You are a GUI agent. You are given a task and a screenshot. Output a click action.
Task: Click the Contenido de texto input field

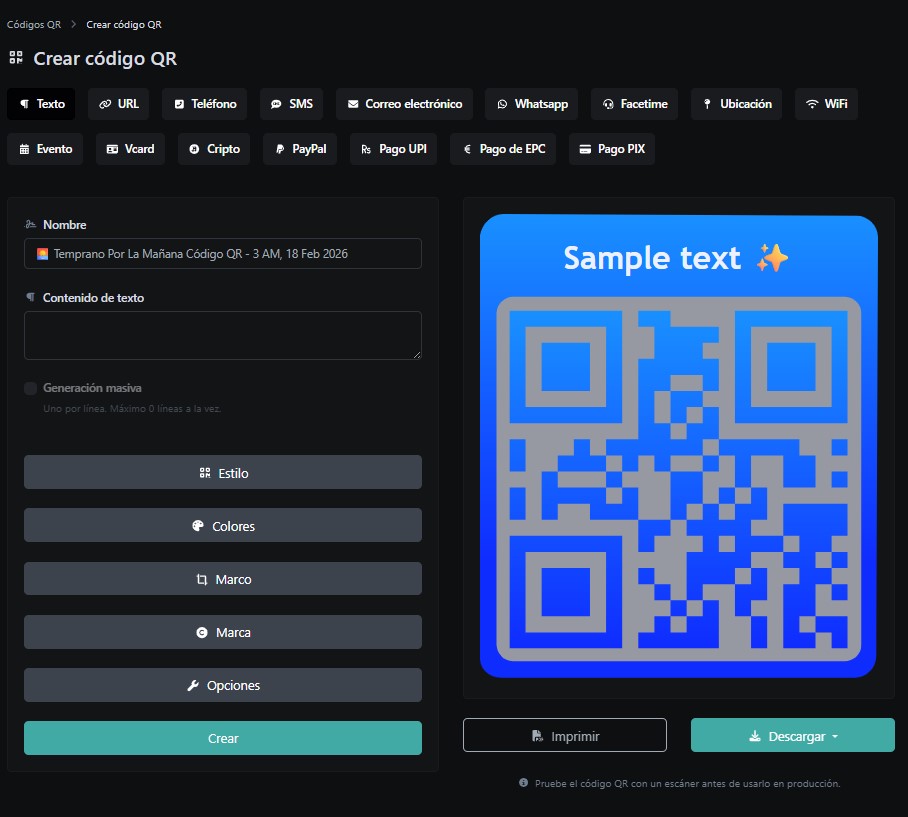tap(222, 335)
